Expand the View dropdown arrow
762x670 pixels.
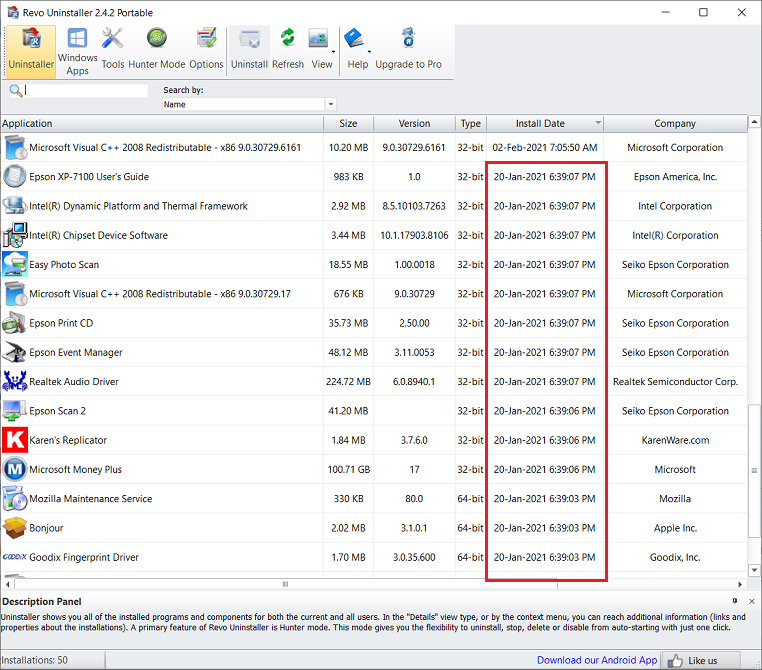[x=333, y=52]
